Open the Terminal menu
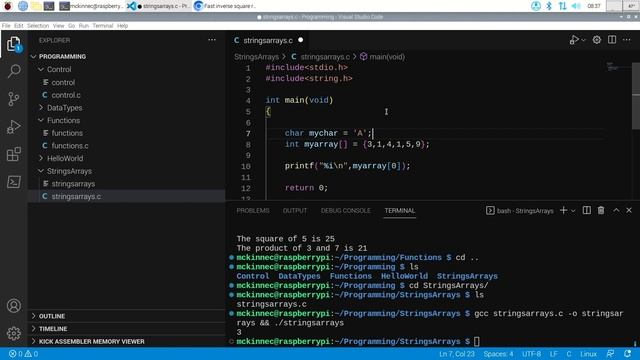 coord(102,26)
